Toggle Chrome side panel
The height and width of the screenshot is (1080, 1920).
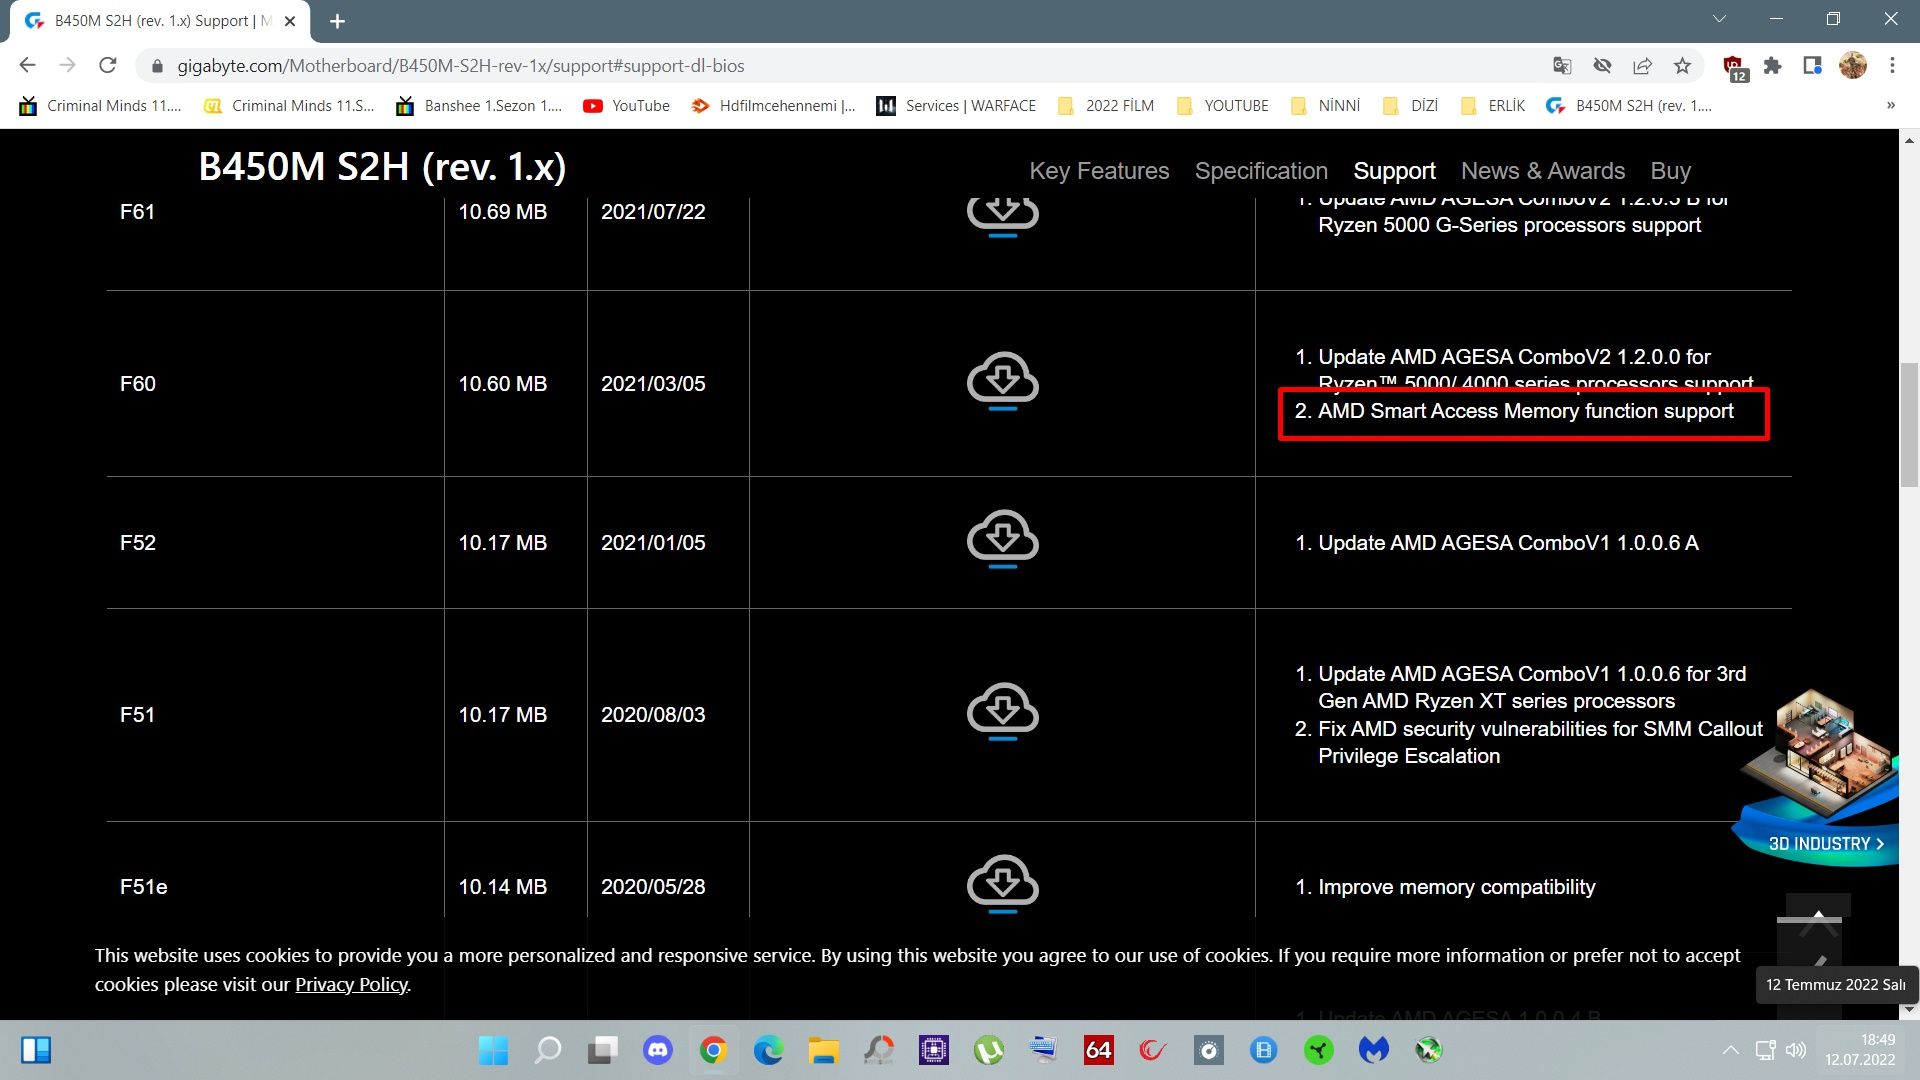[x=1812, y=66]
